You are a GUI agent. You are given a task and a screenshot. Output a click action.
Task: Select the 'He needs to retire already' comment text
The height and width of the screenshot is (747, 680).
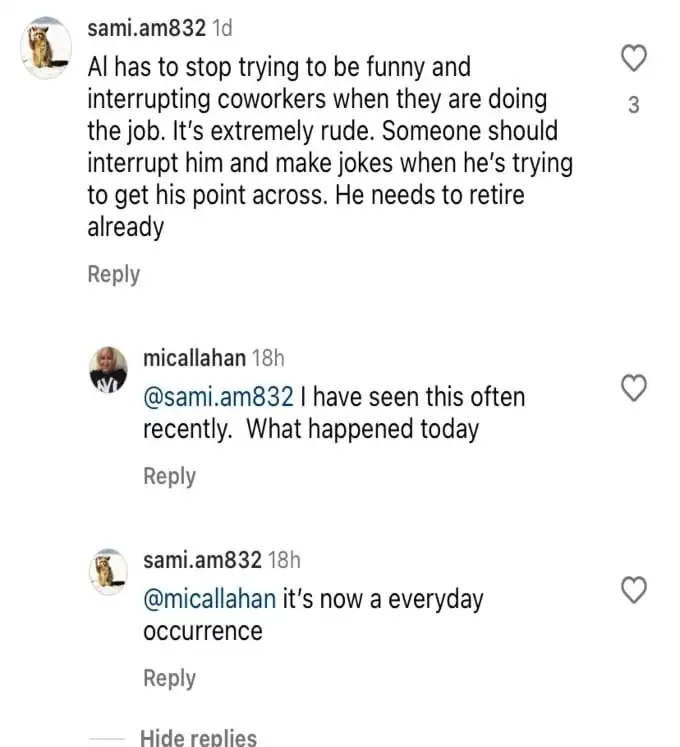click(x=306, y=211)
